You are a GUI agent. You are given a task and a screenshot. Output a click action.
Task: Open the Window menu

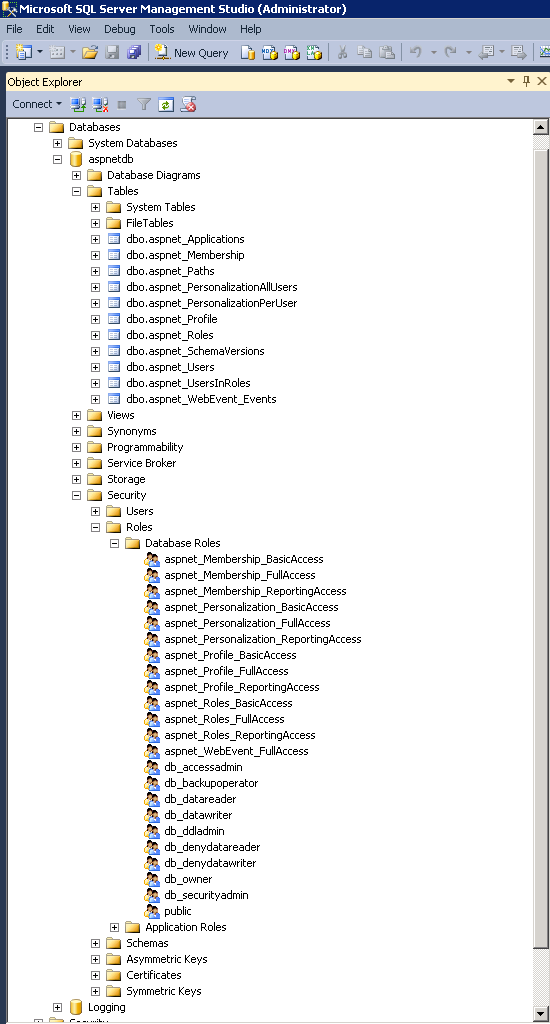click(207, 29)
